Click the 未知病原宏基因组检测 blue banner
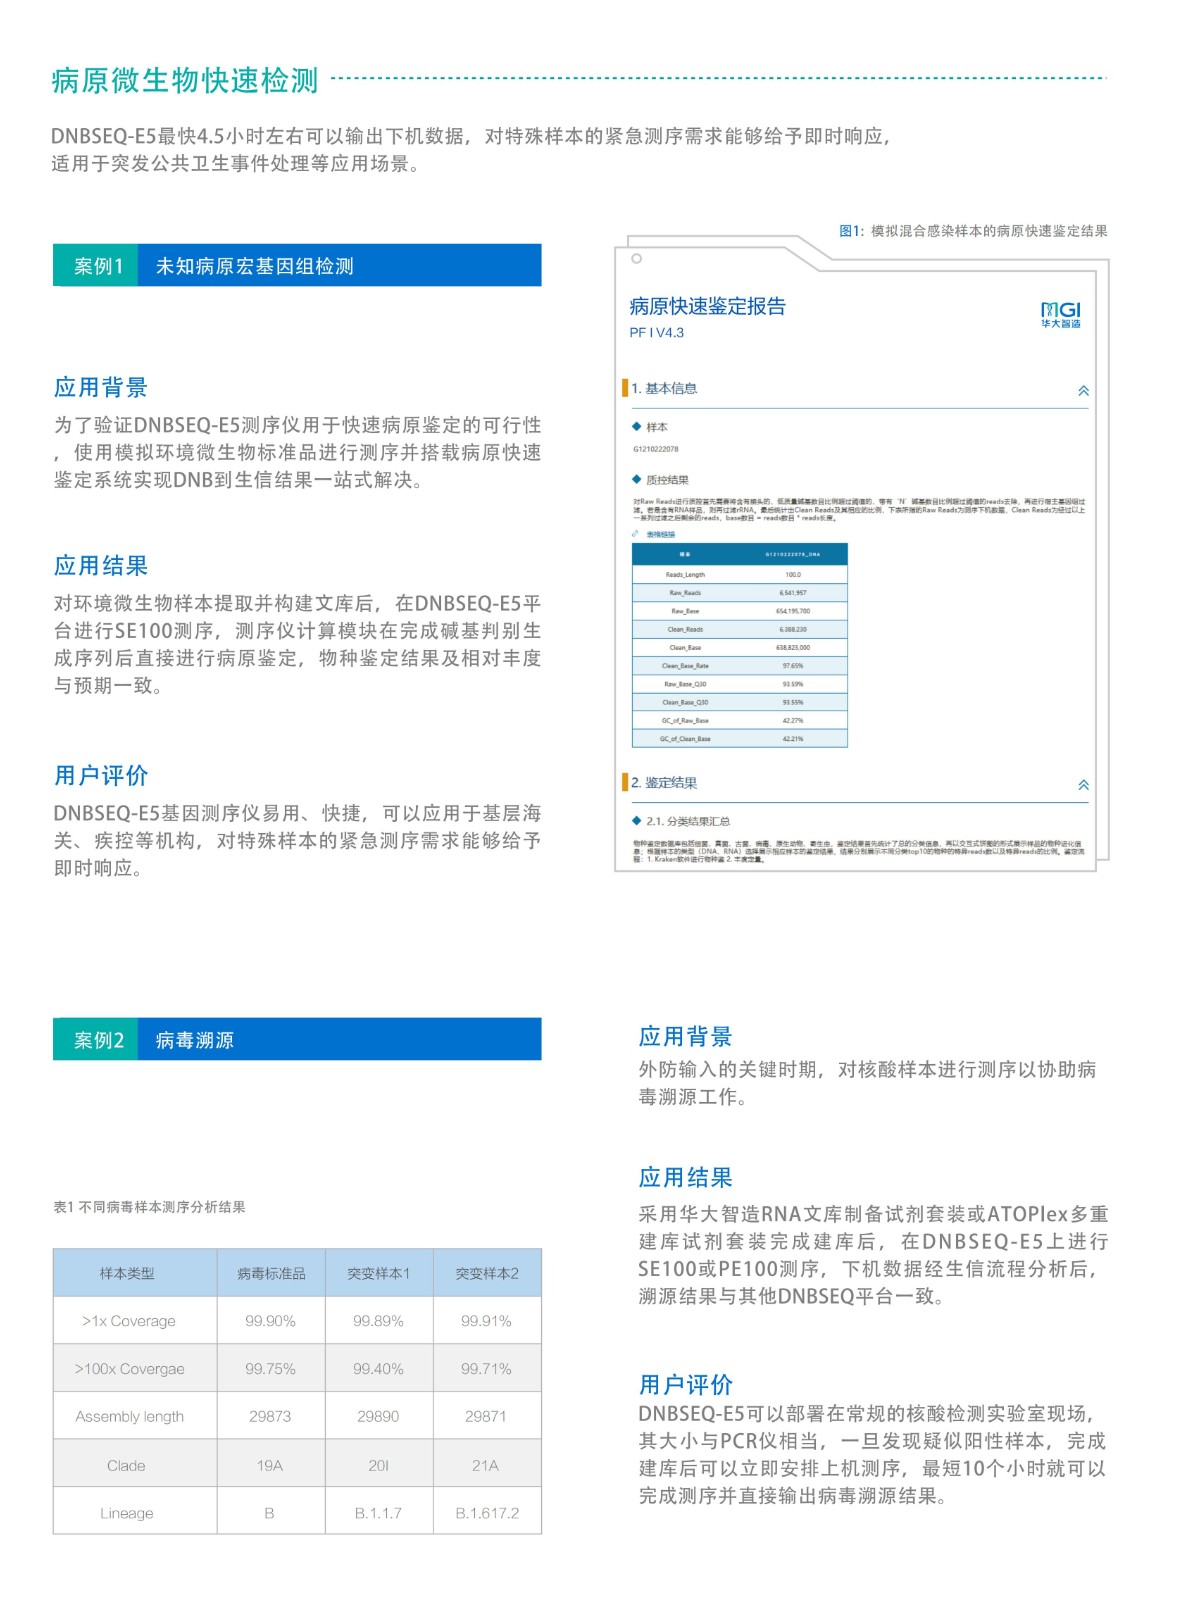The image size is (1181, 1600). pos(339,266)
